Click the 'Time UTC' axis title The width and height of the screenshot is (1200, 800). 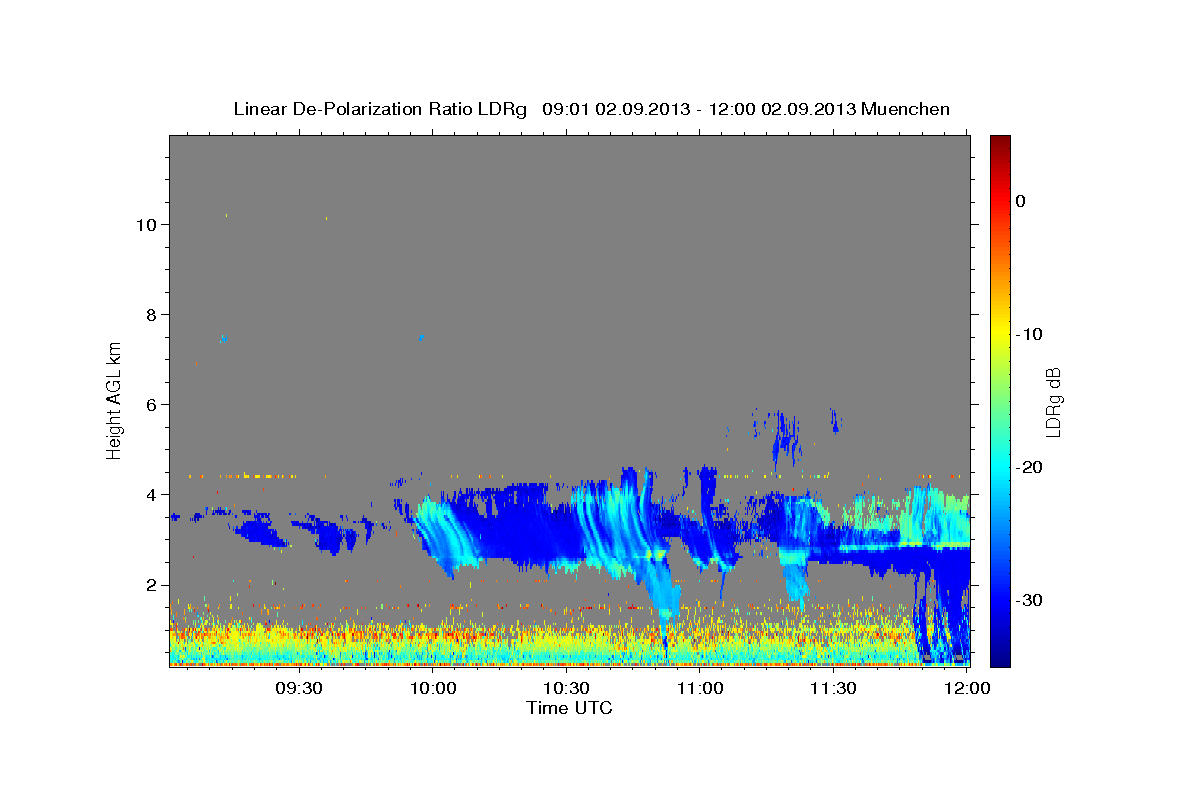[x=569, y=709]
